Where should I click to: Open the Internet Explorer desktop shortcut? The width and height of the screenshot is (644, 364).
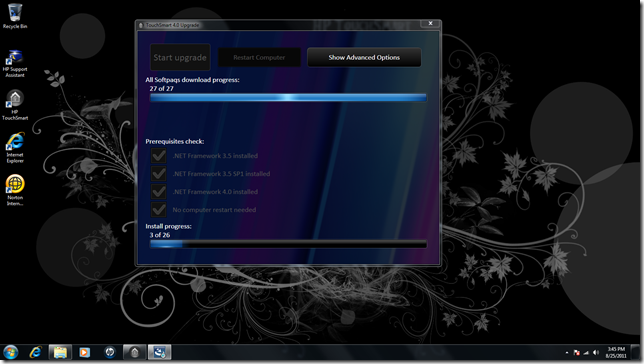pos(15,147)
